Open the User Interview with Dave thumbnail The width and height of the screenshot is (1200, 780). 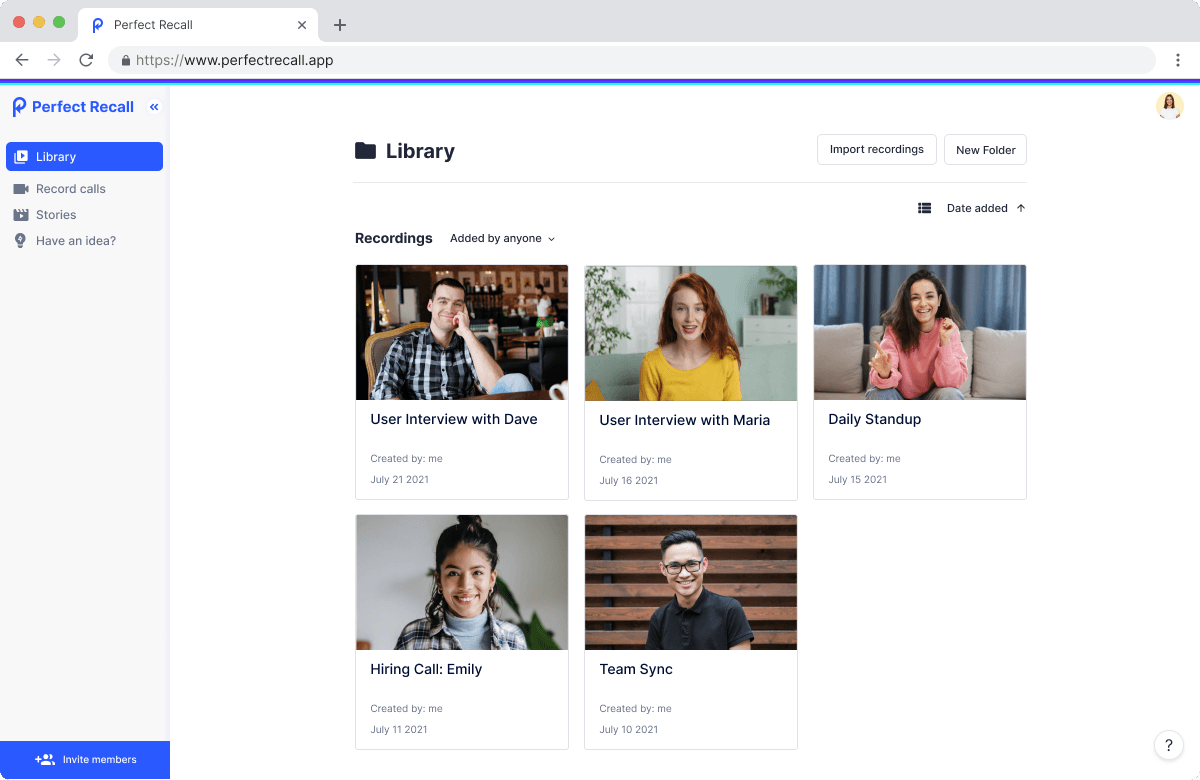[462, 332]
